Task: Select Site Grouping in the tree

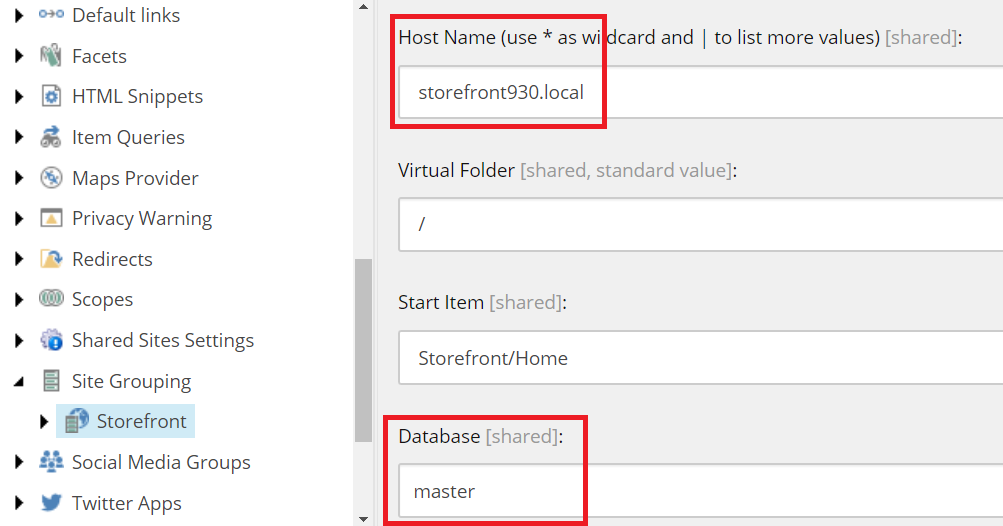Action: coord(131,382)
